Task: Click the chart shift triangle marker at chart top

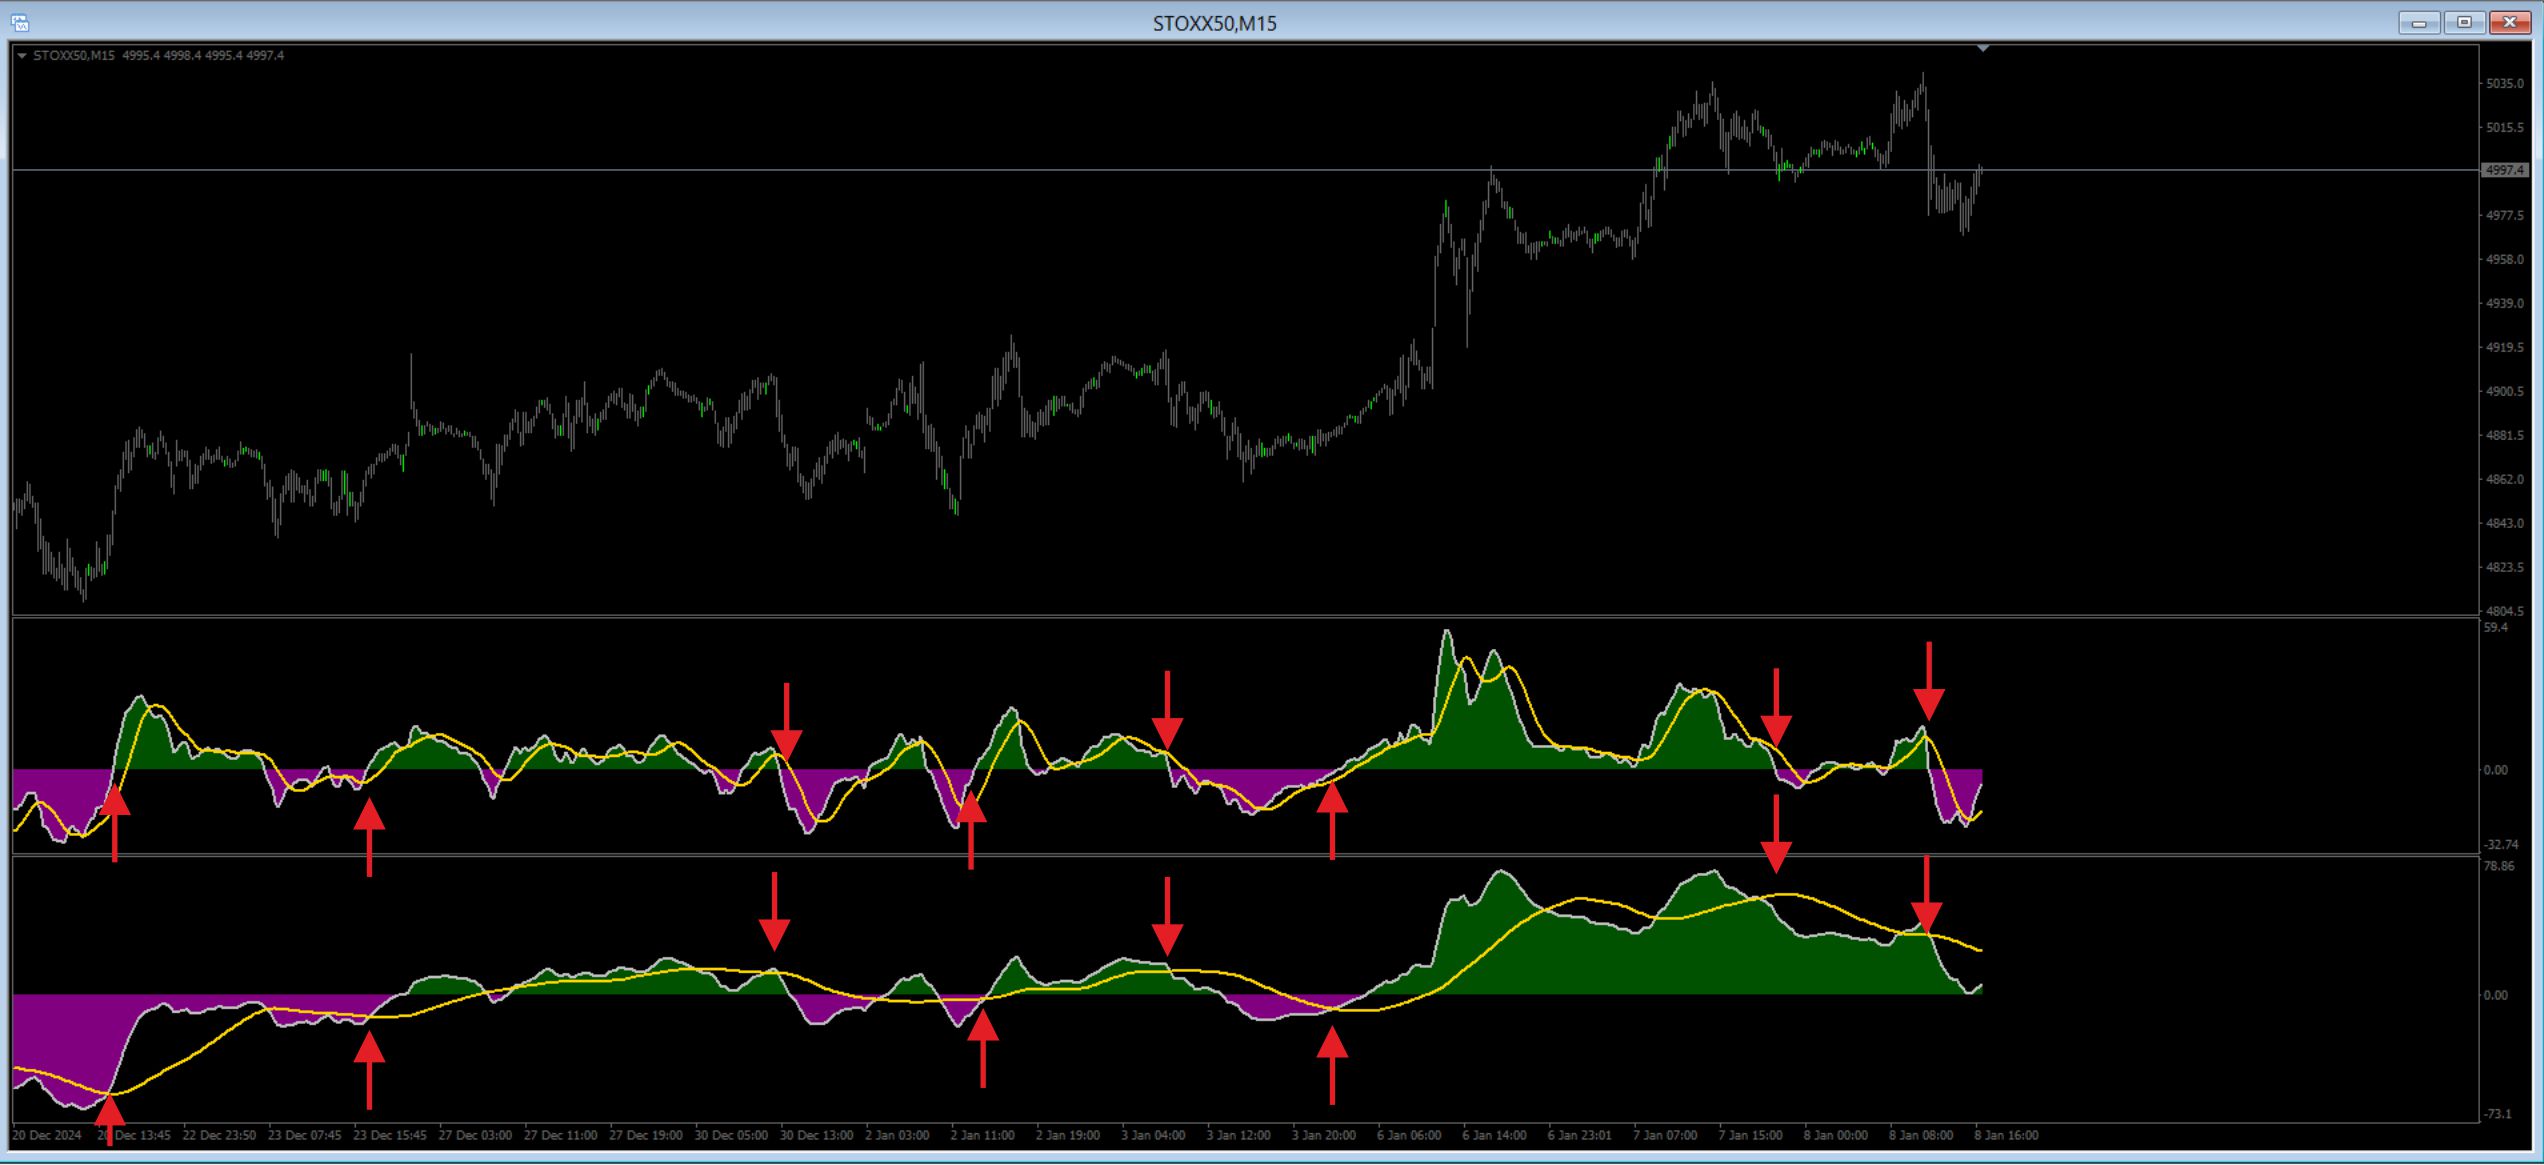Action: (x=1982, y=48)
